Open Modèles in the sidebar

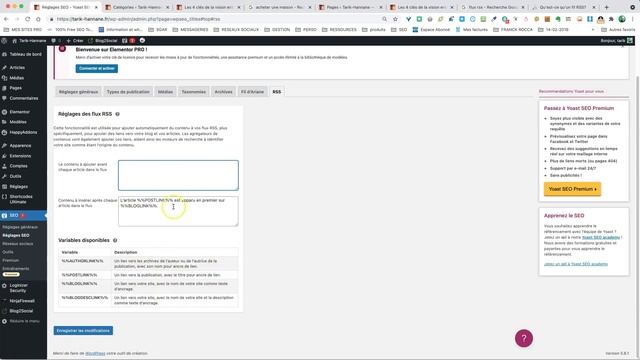(18, 122)
